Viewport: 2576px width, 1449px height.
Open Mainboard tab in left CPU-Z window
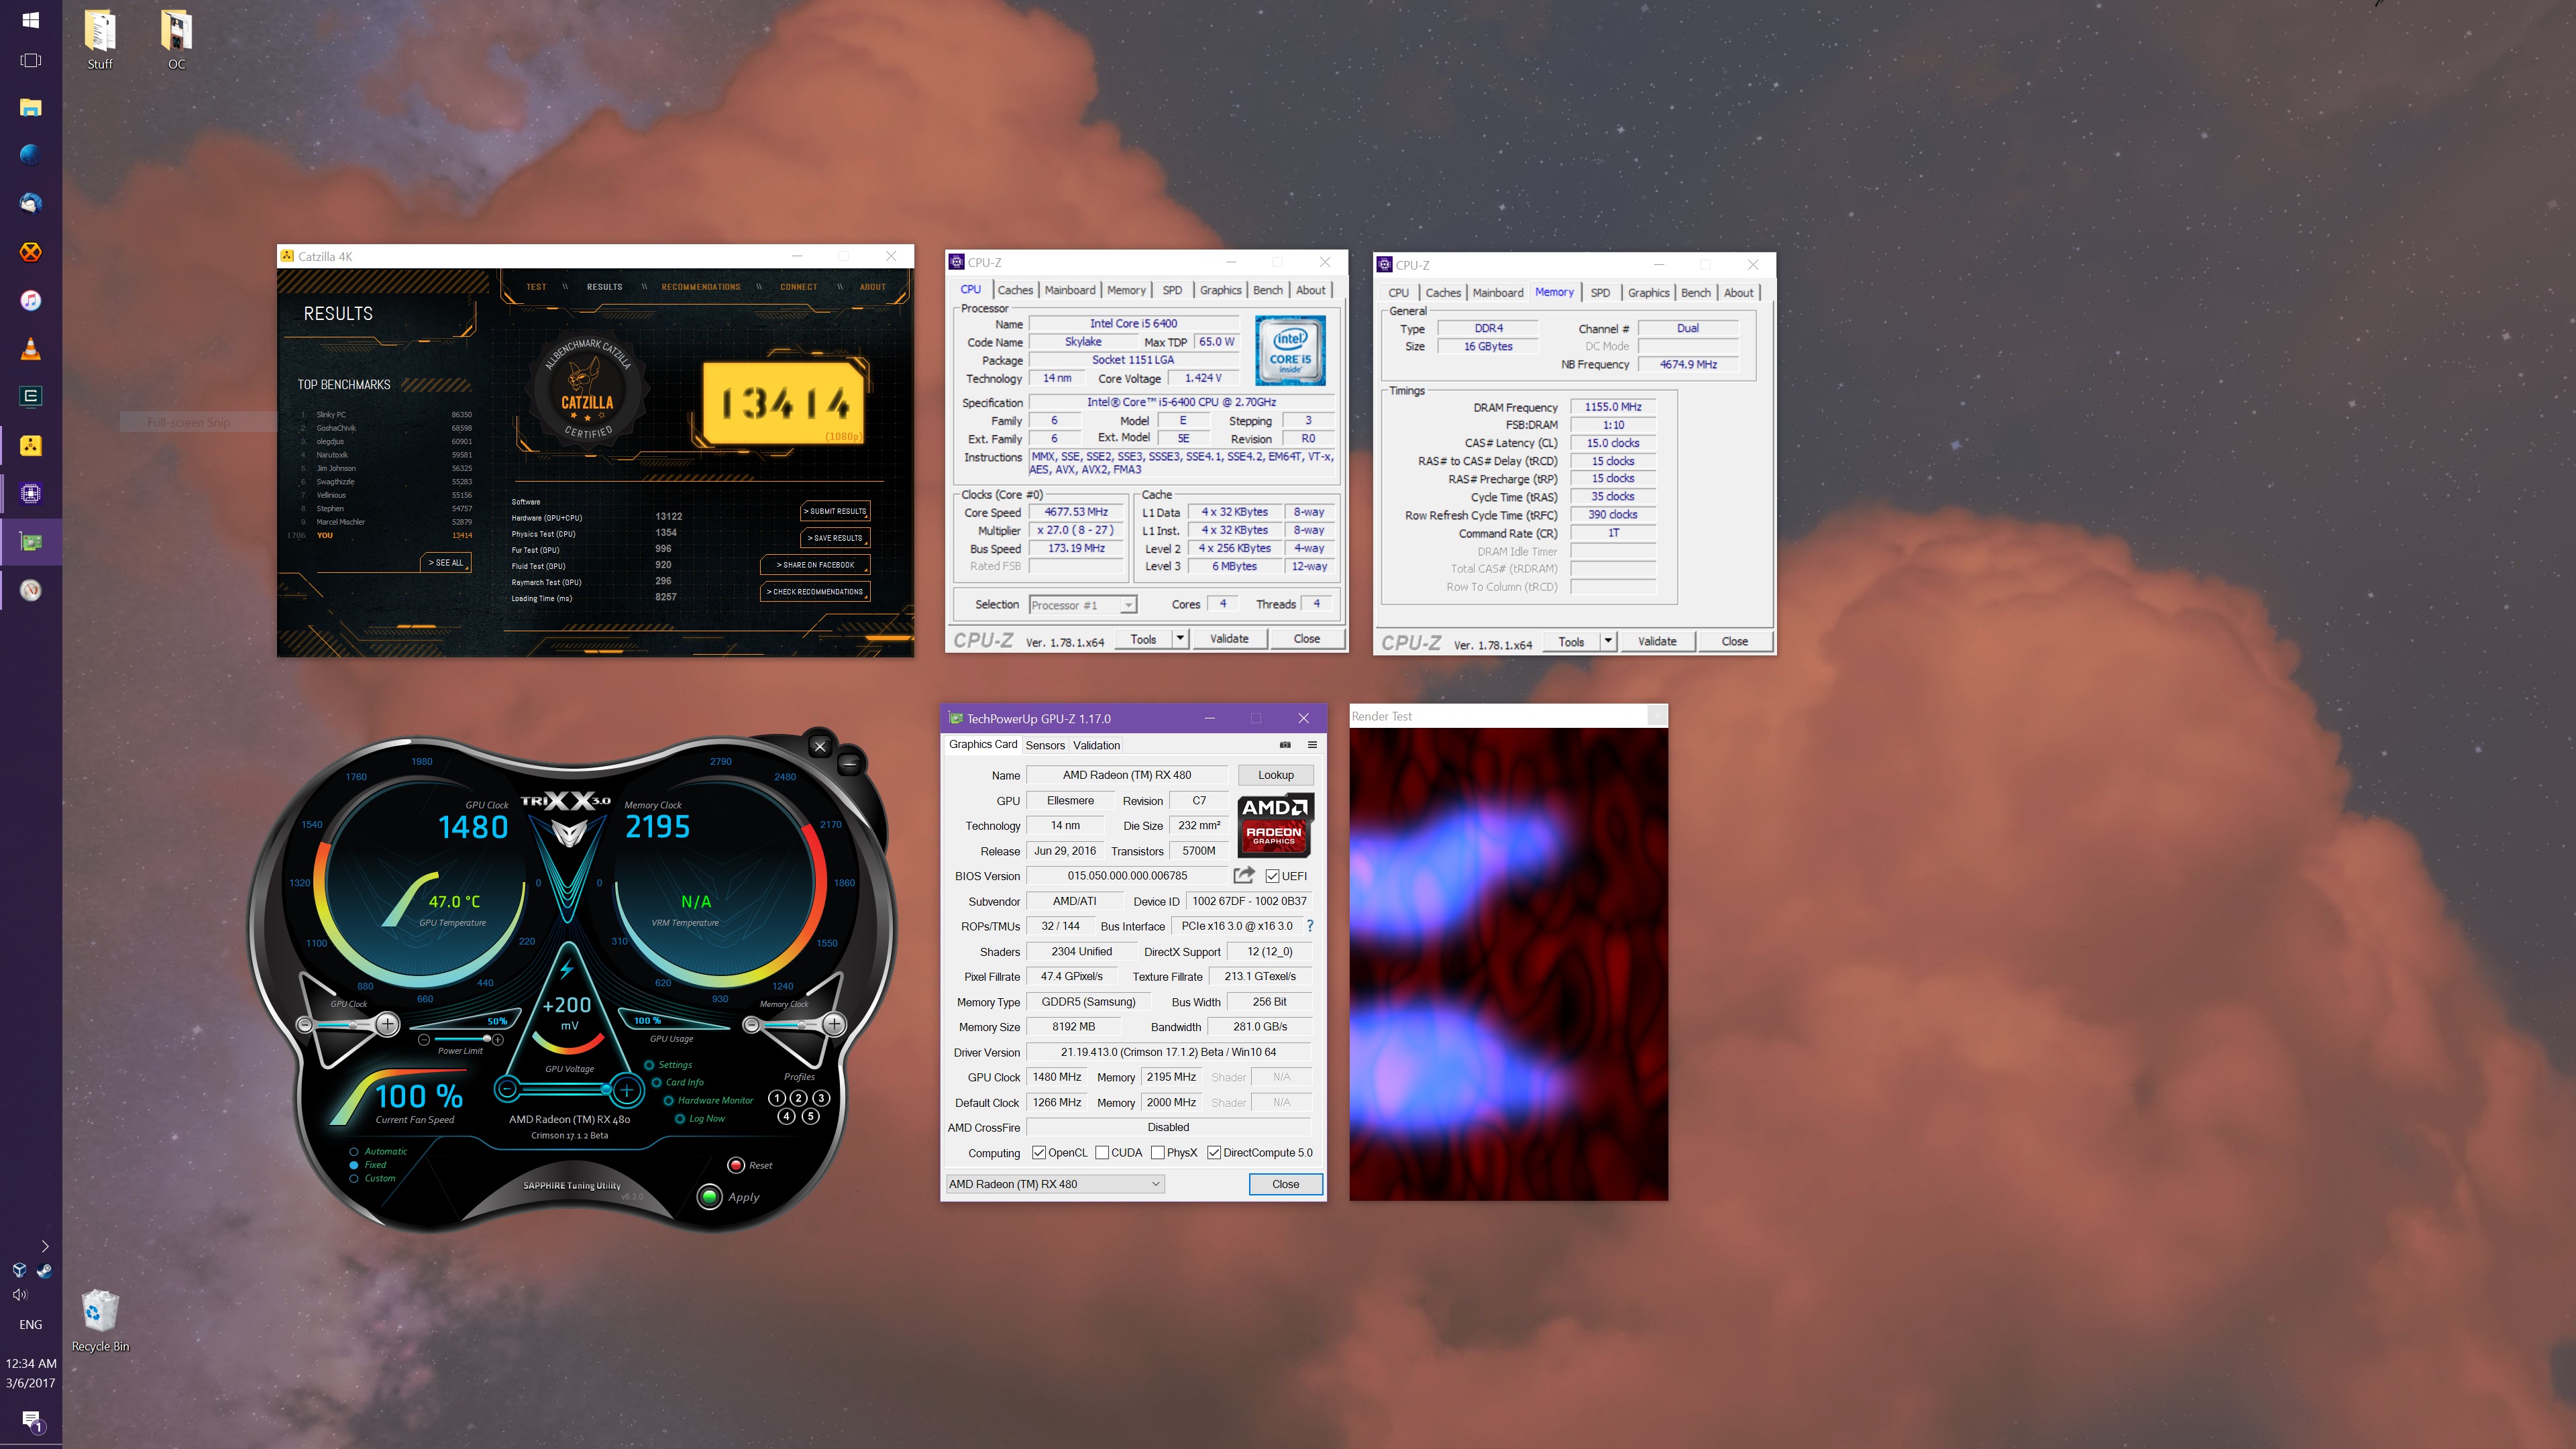click(1070, 290)
